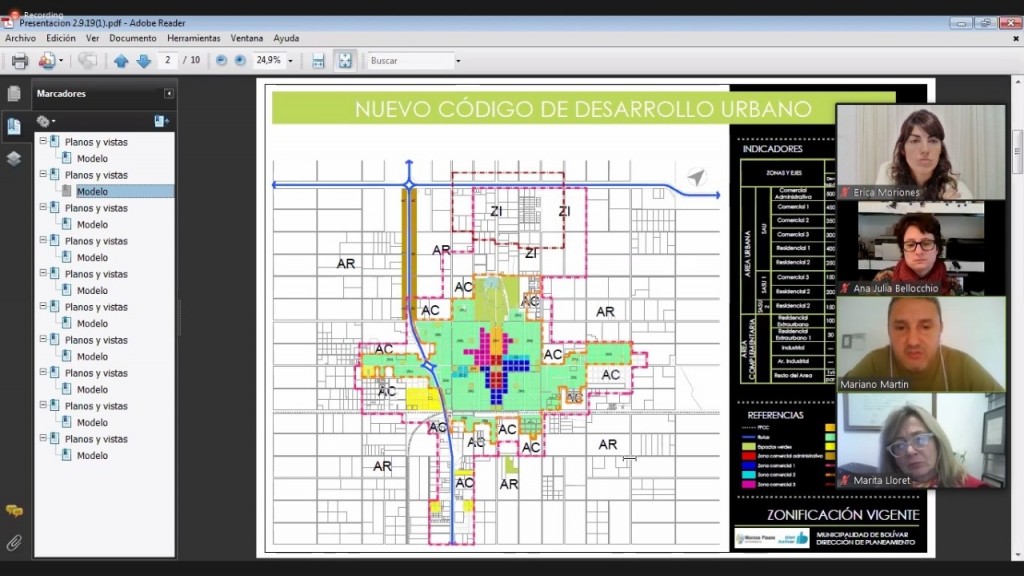Click the new bookmark icon in Marcadores
The image size is (1024, 576).
coord(161,121)
